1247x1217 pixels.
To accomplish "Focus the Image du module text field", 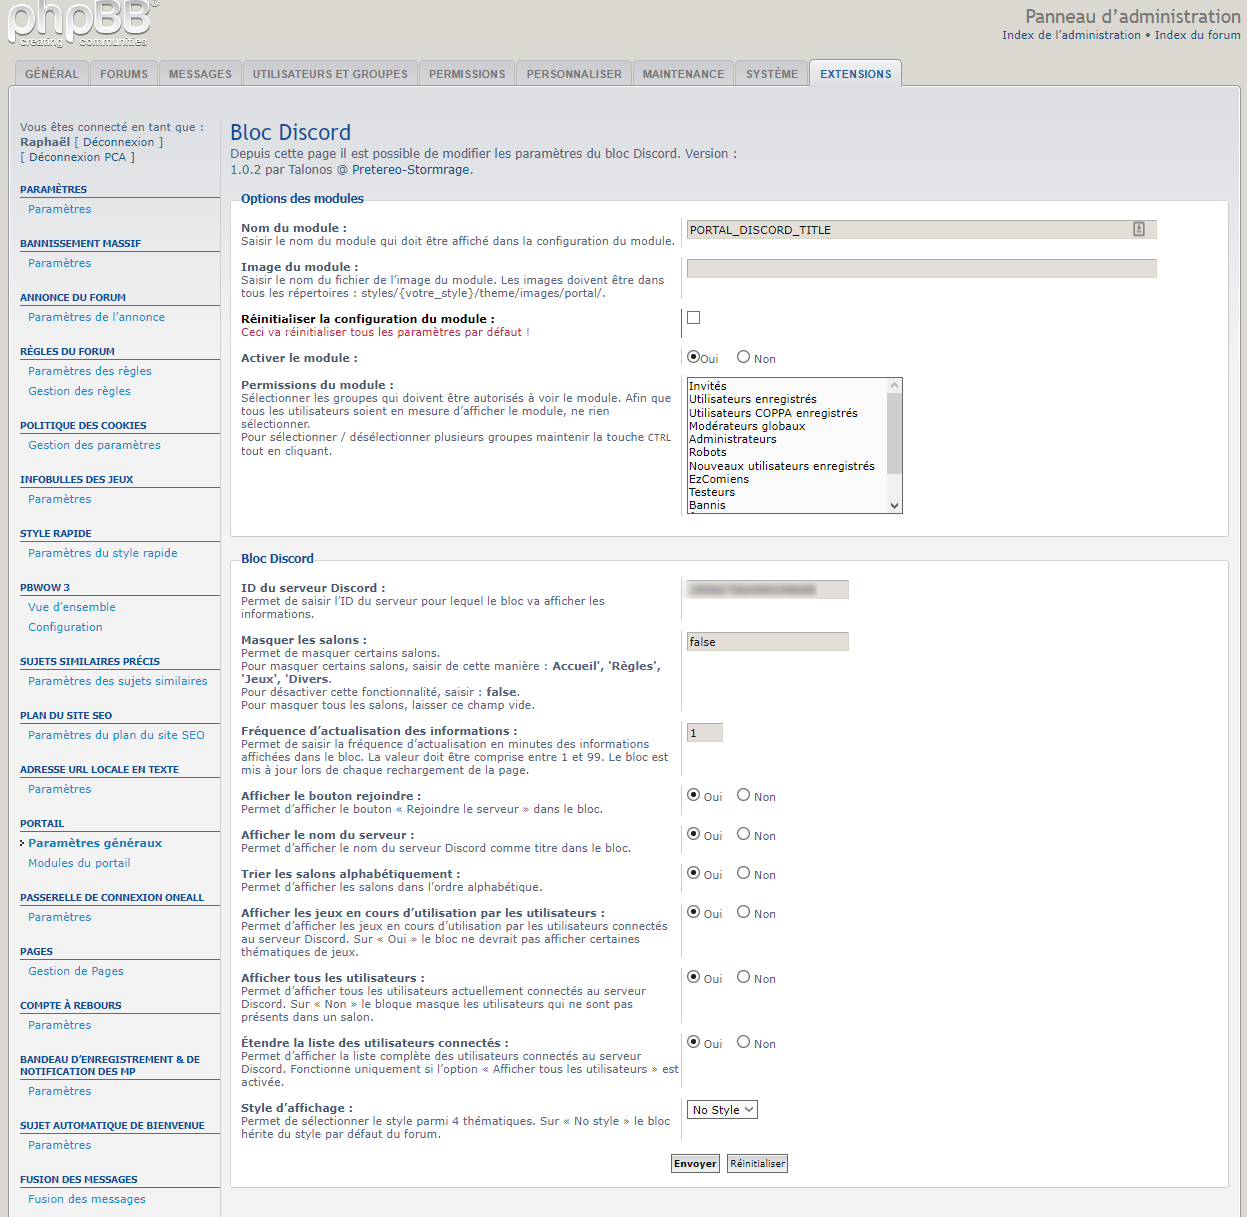I will click(921, 268).
